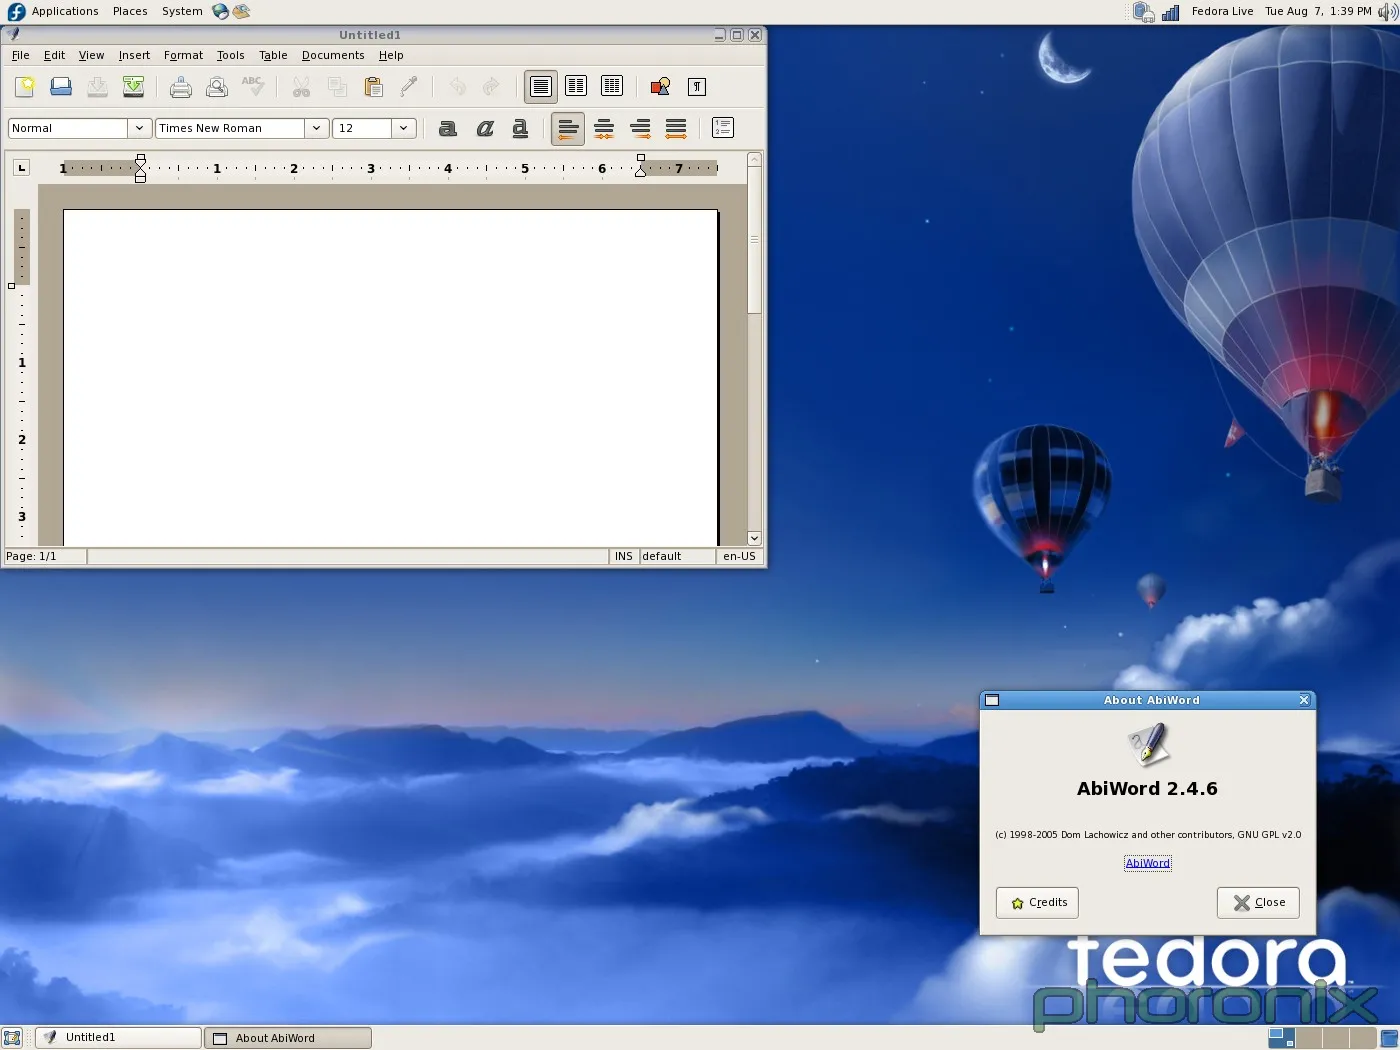Select the About AbiWord taskbar button
The width and height of the screenshot is (1400, 1050).
pos(288,1038)
